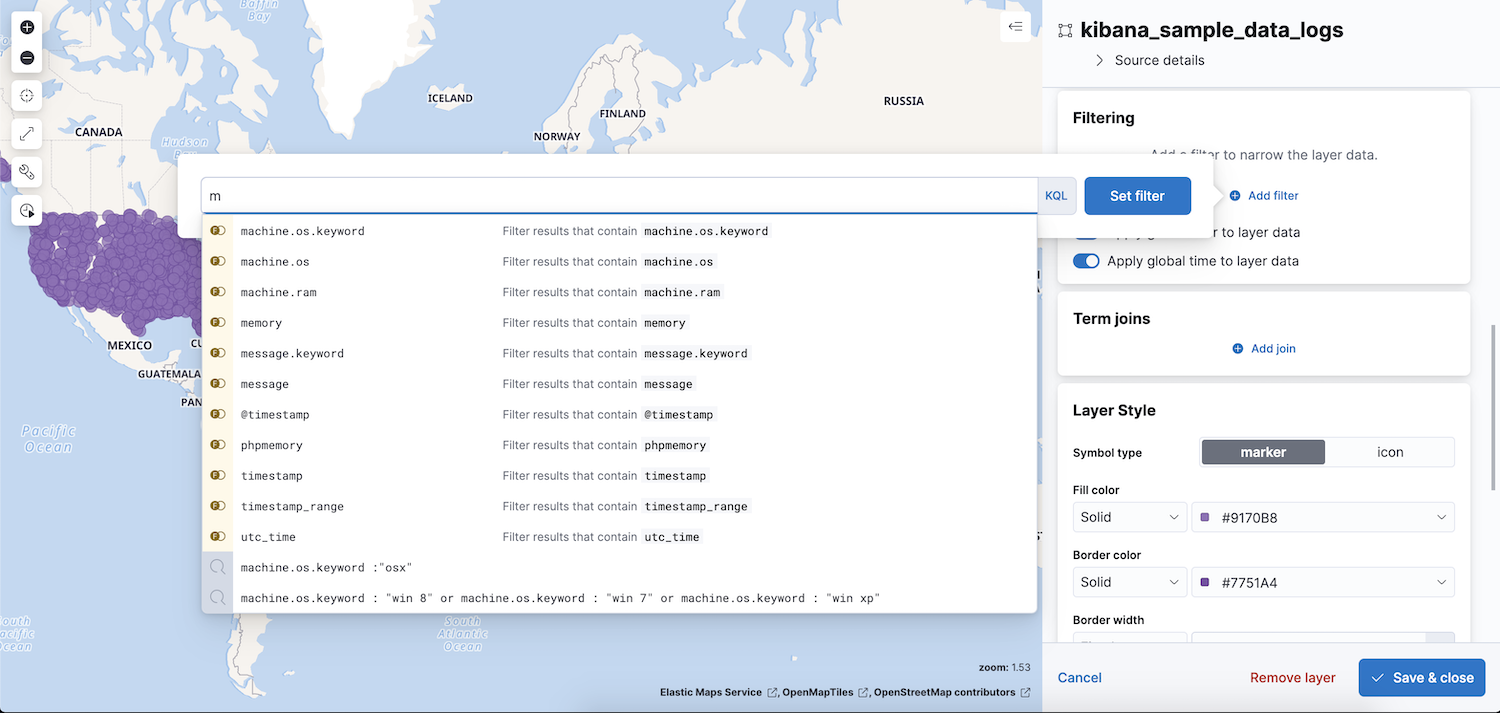Open the Fill color Solid dropdown
The height and width of the screenshot is (713, 1500).
pos(1129,517)
